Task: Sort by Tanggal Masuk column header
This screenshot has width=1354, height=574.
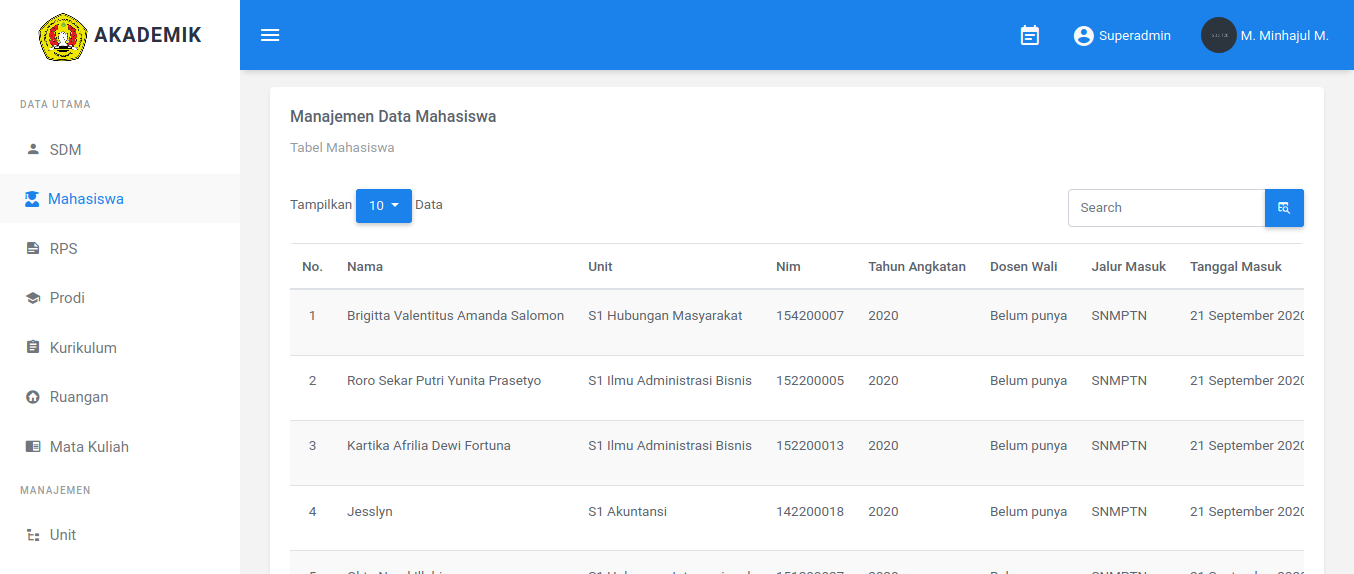Action: [1236, 266]
